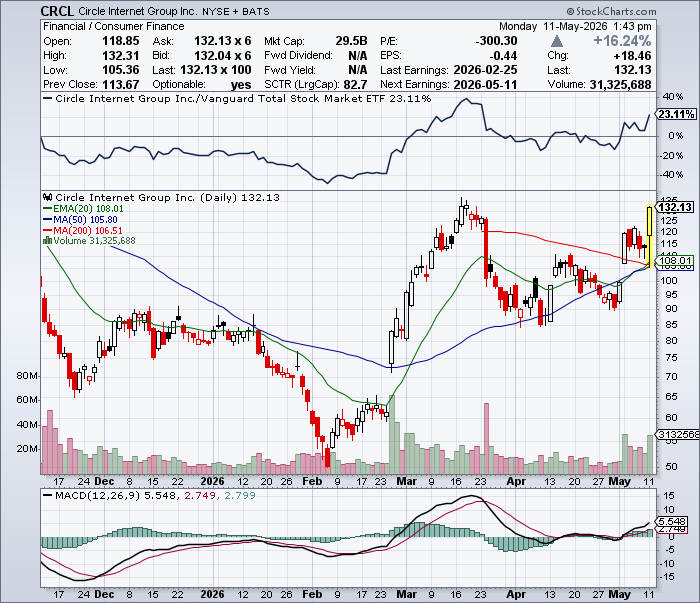700x603 pixels.
Task: Click the MACD signal value 2.749 in legend
Action: tap(200, 495)
